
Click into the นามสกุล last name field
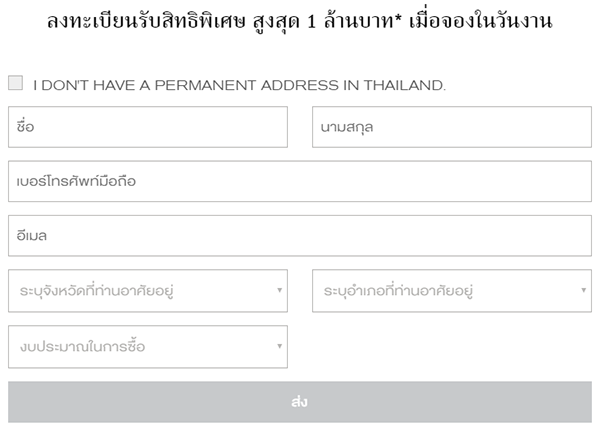[451, 127]
